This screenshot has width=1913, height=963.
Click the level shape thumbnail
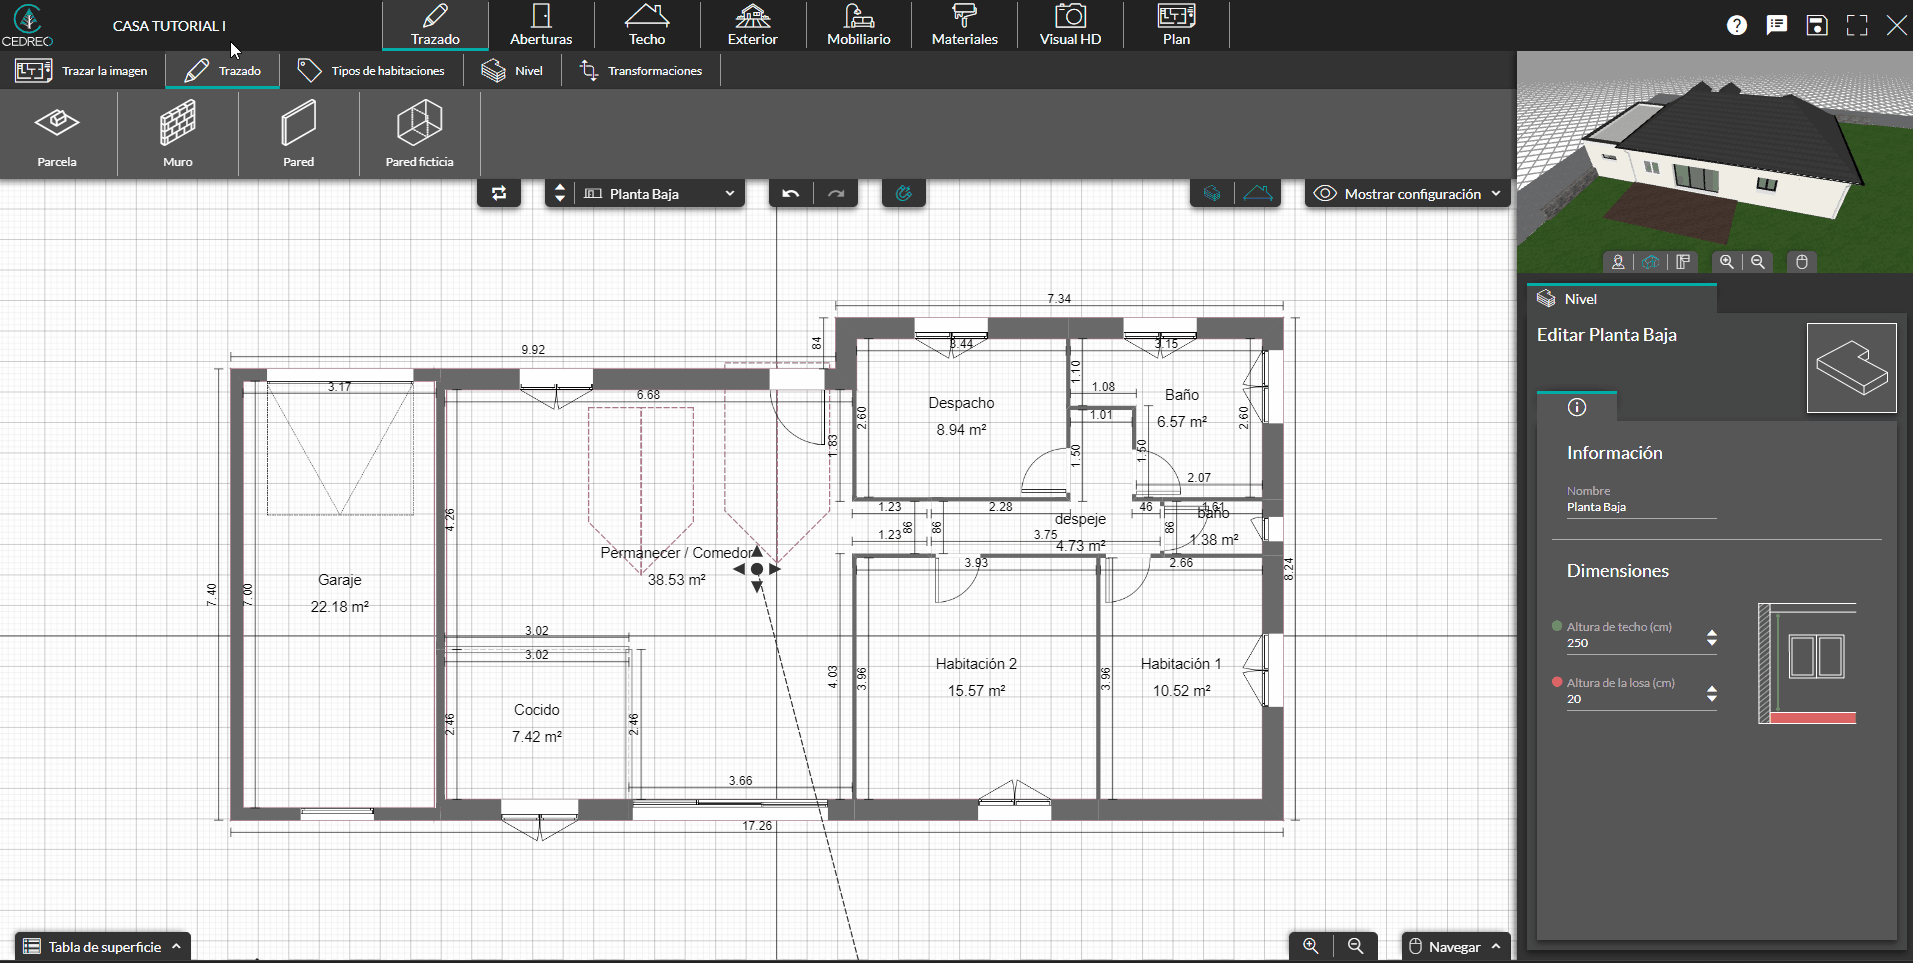click(x=1852, y=368)
